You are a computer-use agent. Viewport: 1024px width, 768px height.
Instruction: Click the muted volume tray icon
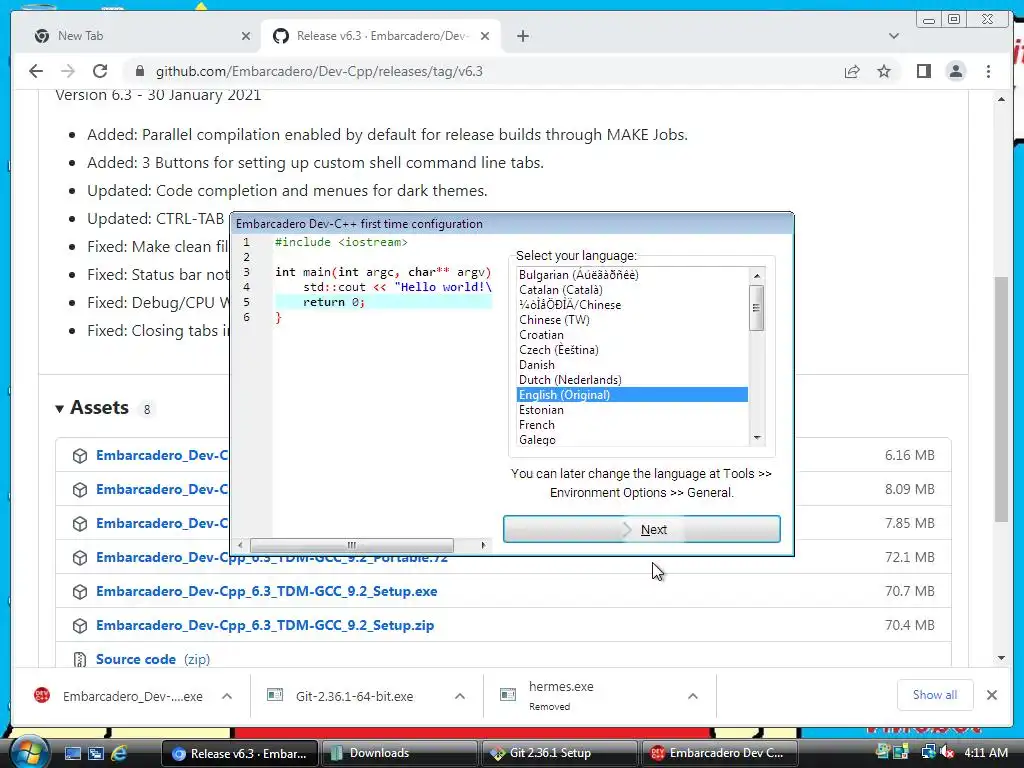pos(947,753)
